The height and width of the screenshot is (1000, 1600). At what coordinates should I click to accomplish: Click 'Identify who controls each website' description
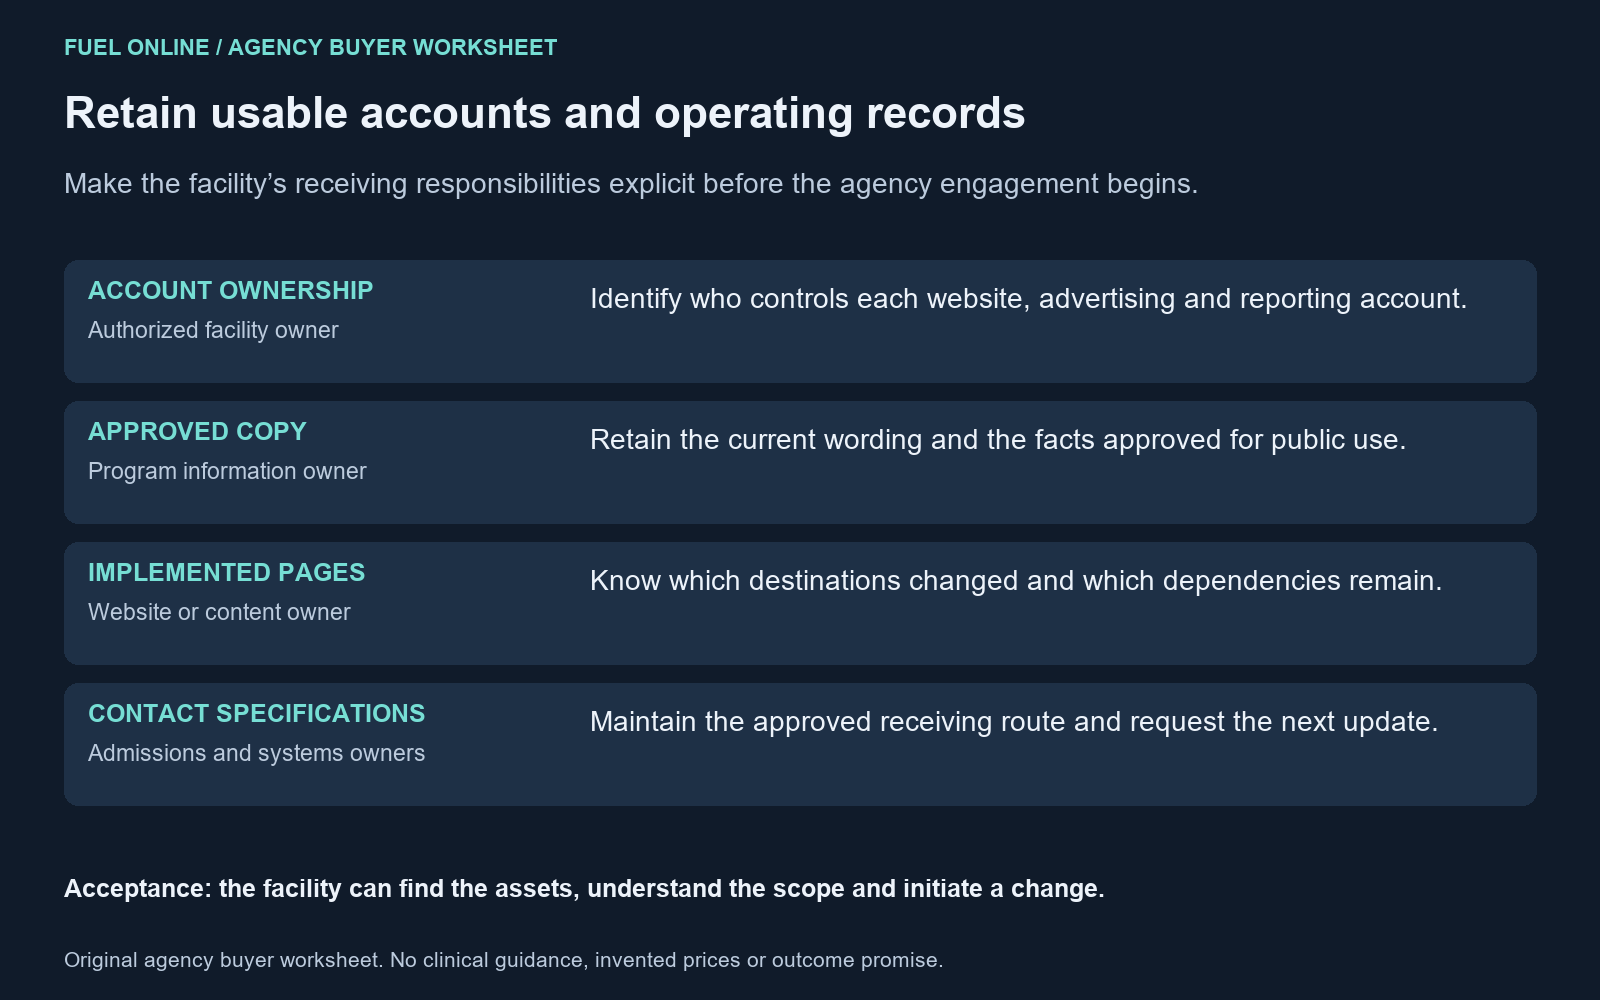click(x=1028, y=299)
